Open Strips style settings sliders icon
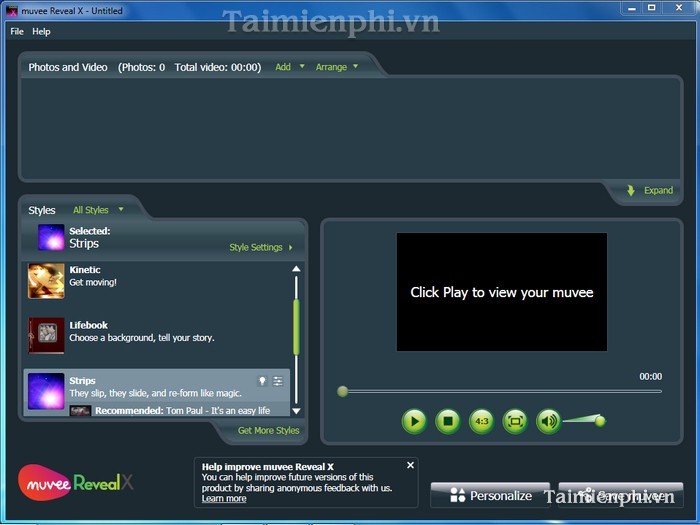Image resolution: width=700 pixels, height=525 pixels. coord(278,381)
